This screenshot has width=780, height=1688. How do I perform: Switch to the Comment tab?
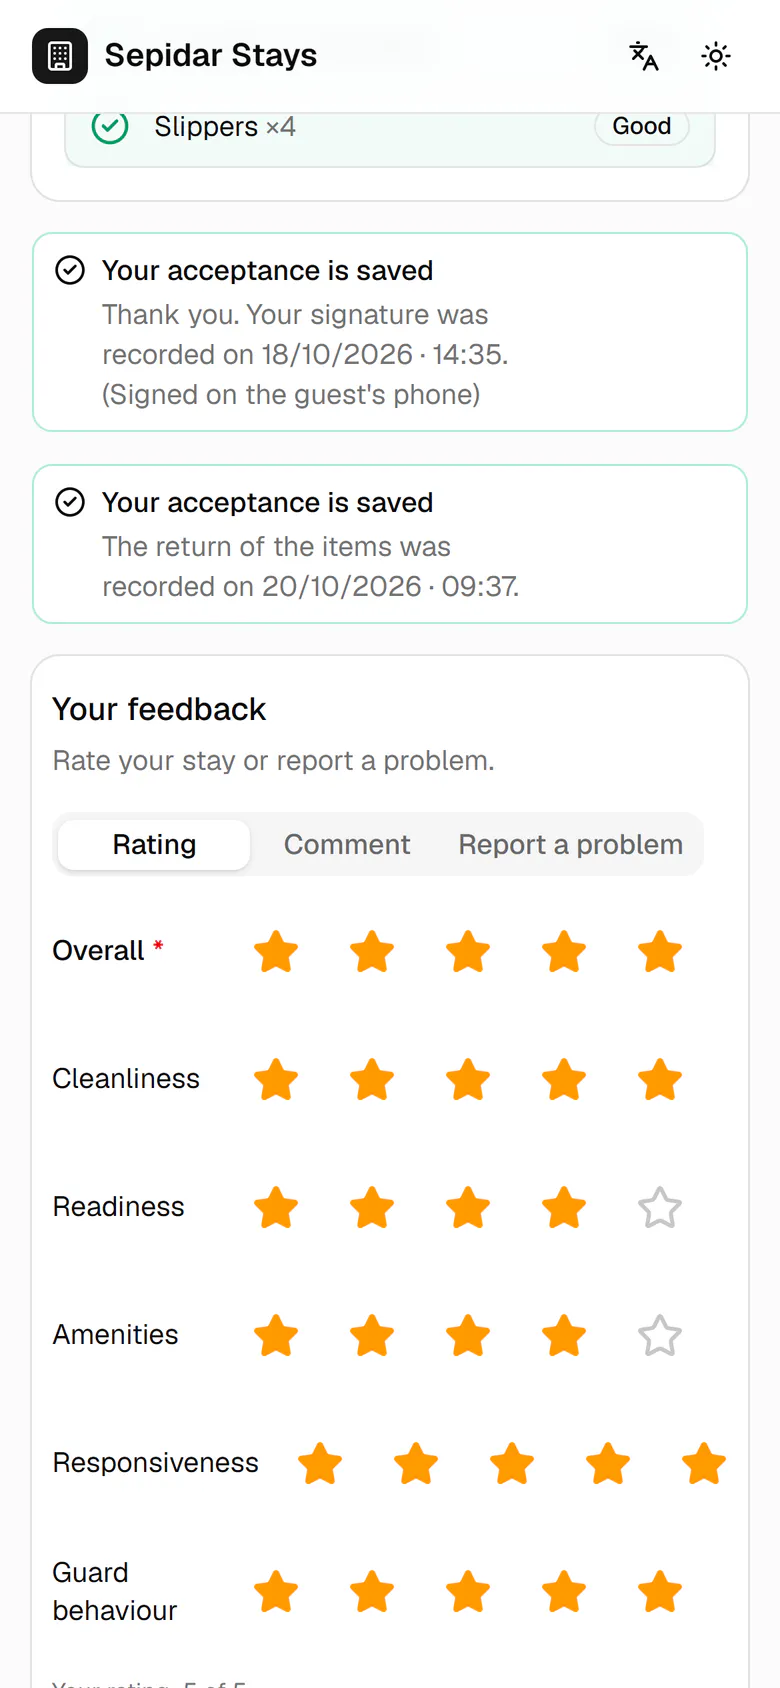coord(347,845)
